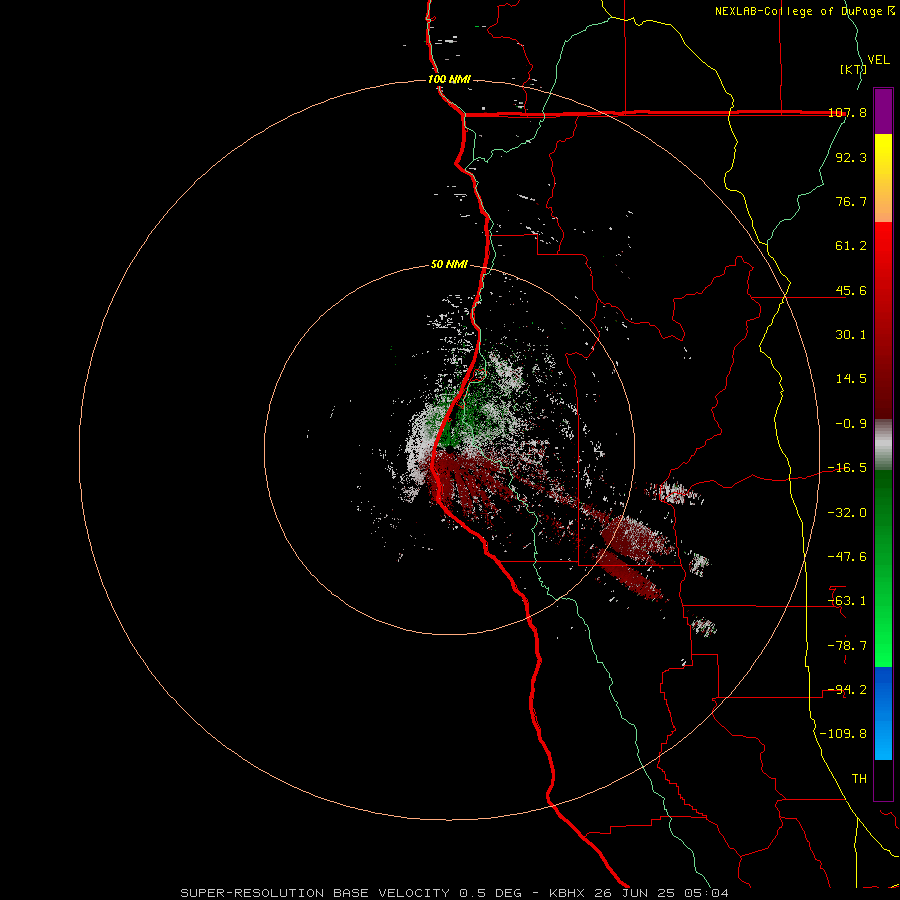
Task: Click the 30.1 velocity scale value
Action: (x=851, y=335)
